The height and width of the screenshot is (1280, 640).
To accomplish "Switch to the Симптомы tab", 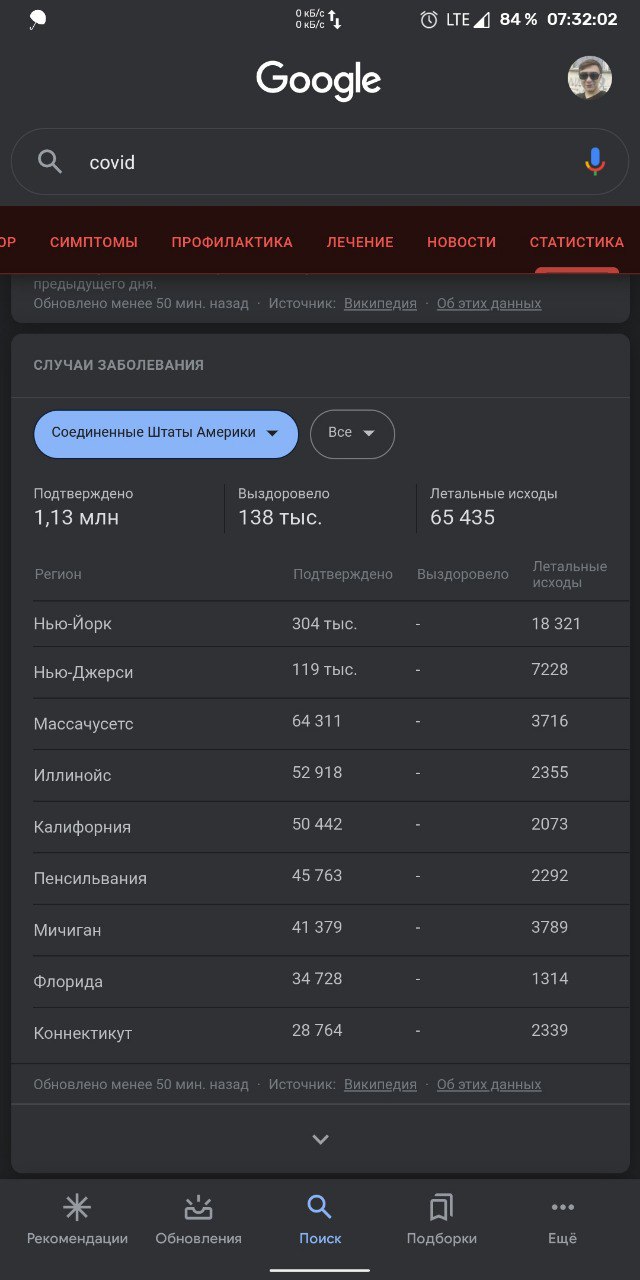I will tap(94, 242).
